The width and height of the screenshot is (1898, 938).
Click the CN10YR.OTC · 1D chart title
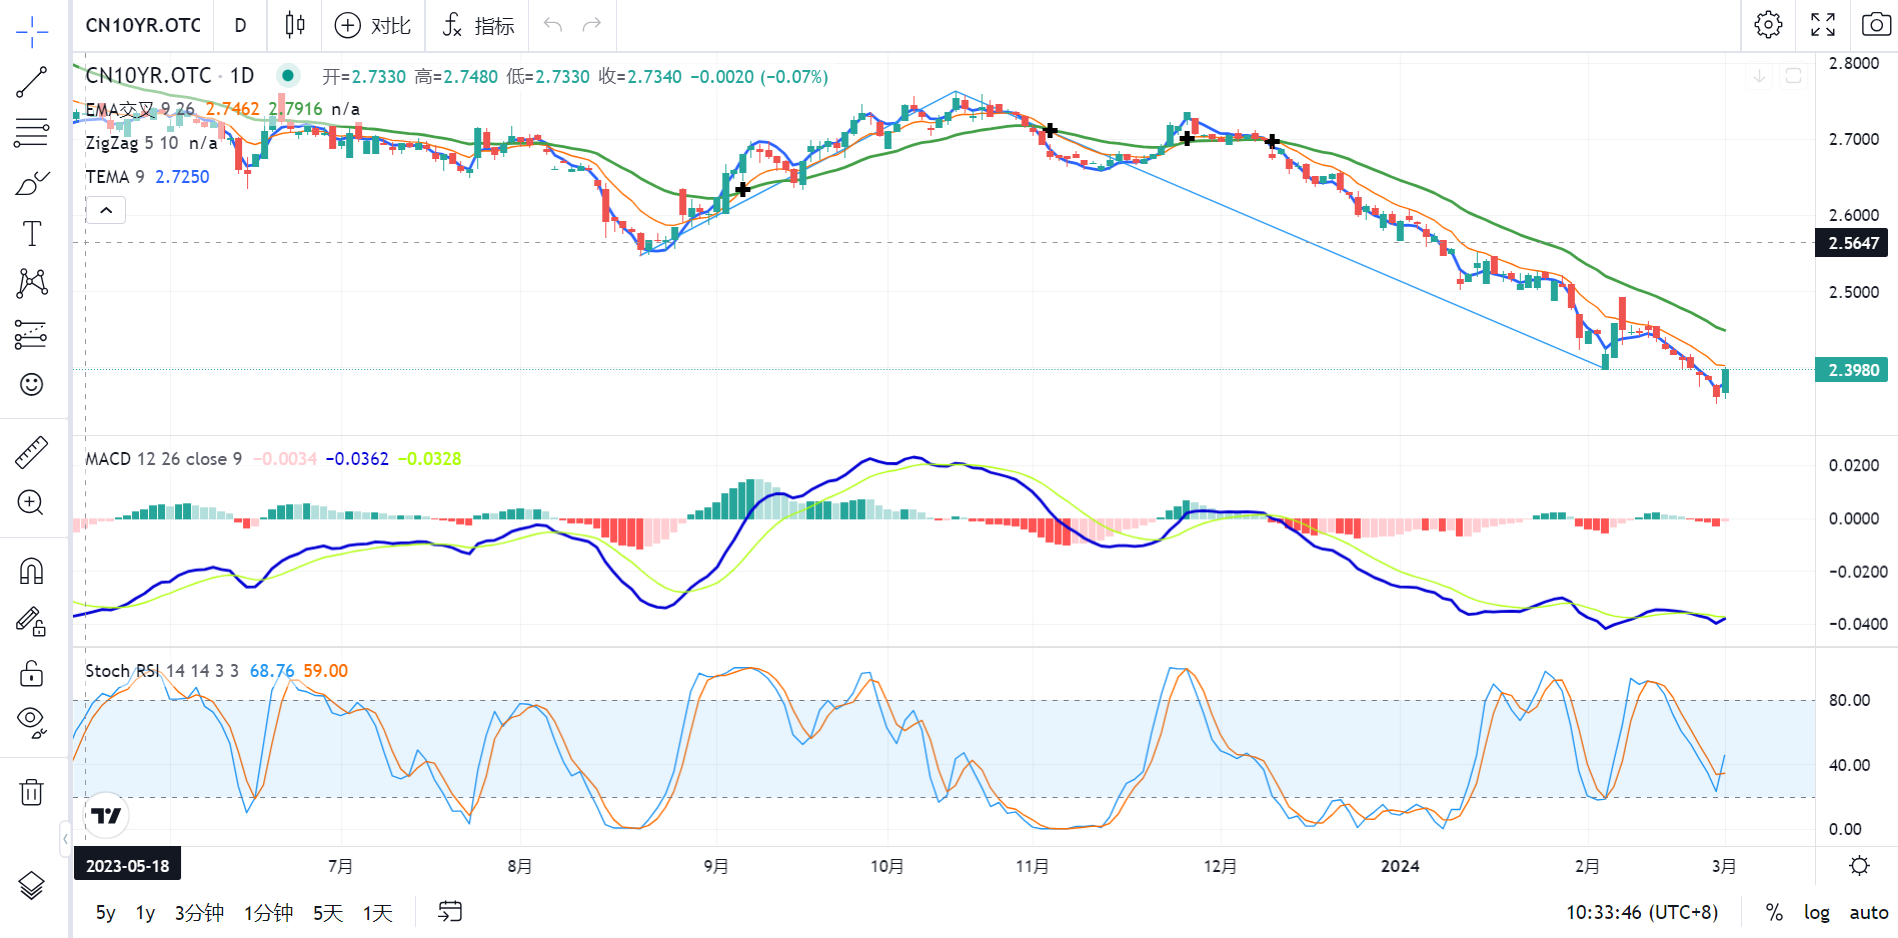click(x=170, y=76)
